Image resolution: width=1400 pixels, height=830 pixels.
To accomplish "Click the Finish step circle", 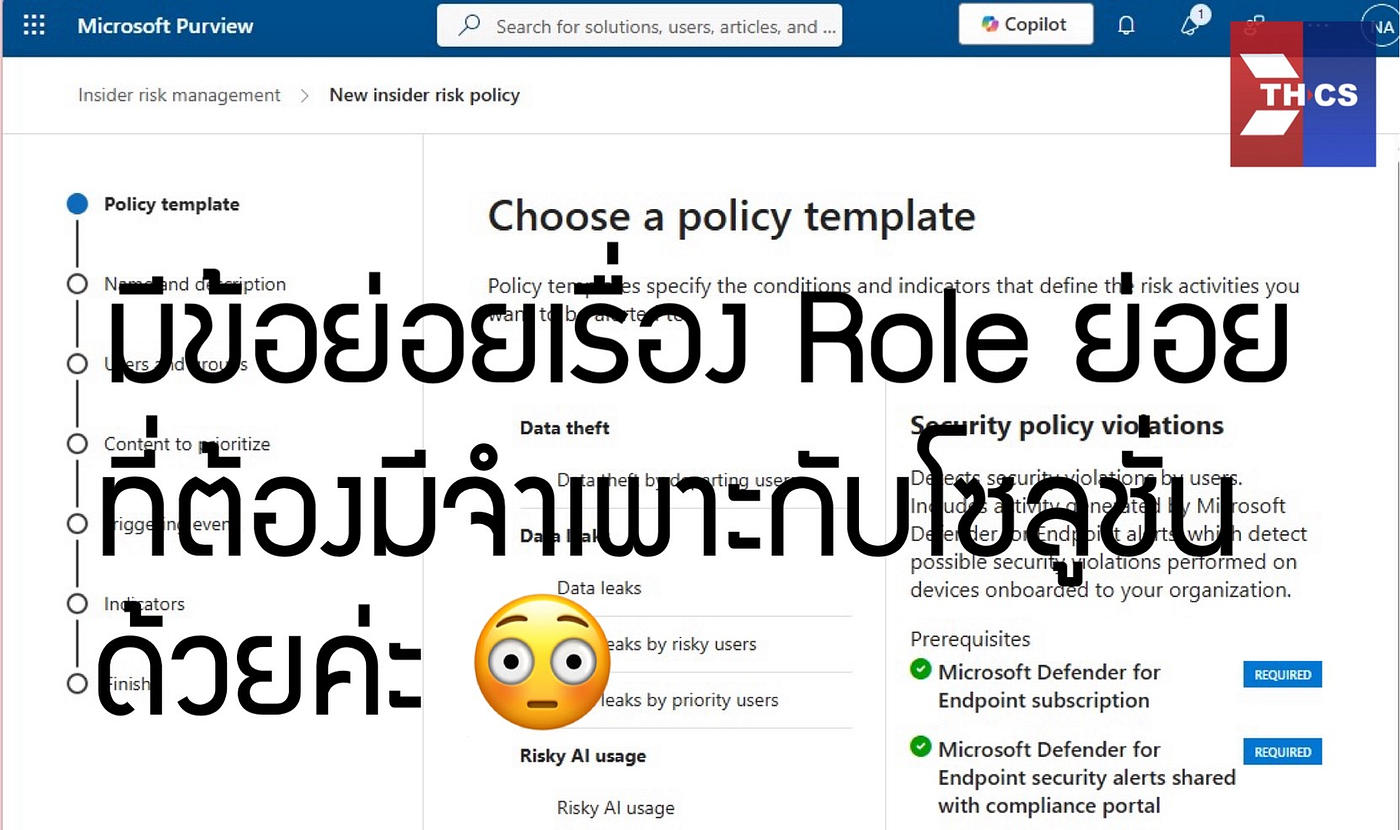I will point(78,683).
